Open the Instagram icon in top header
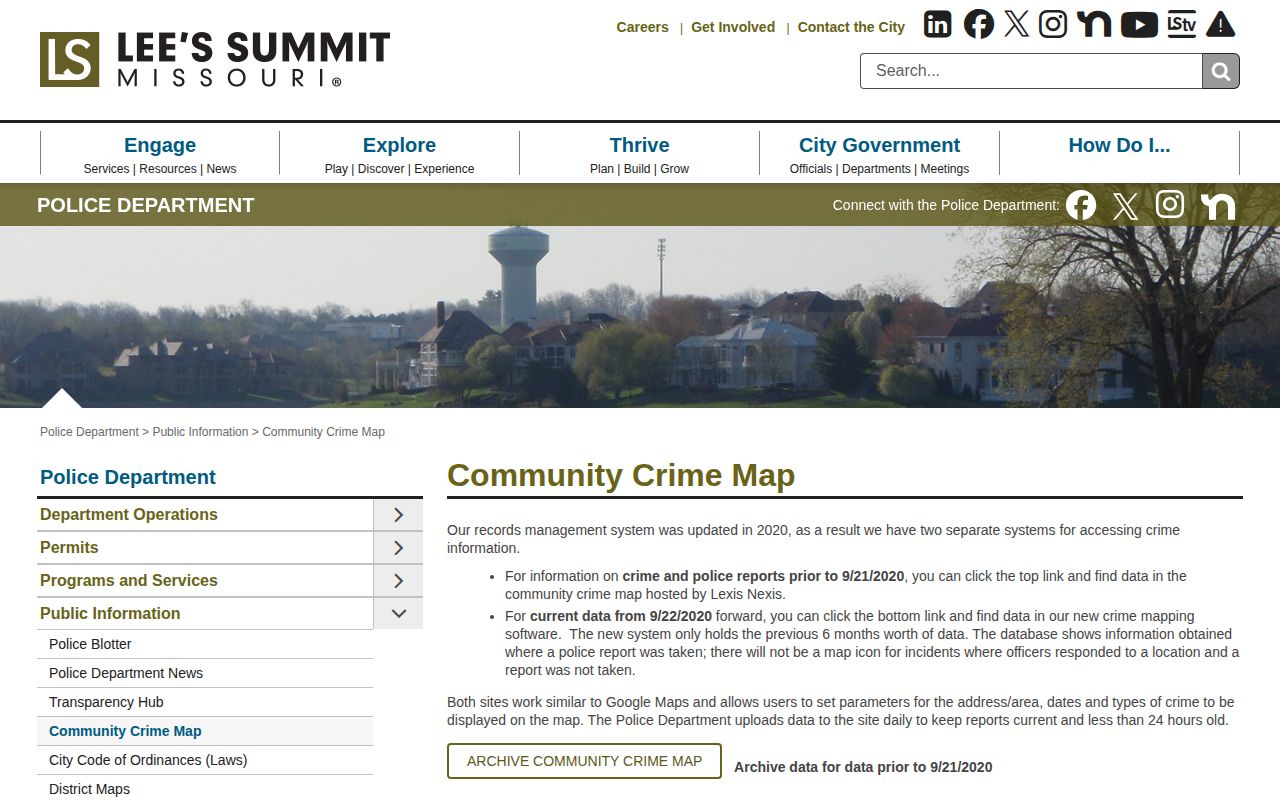This screenshot has height=800, width=1280. pyautogui.click(x=1053, y=24)
